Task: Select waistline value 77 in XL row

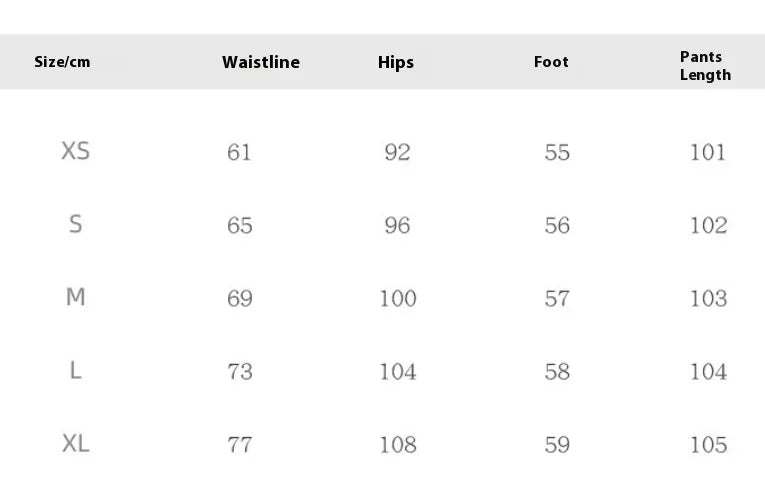Action: [240, 445]
